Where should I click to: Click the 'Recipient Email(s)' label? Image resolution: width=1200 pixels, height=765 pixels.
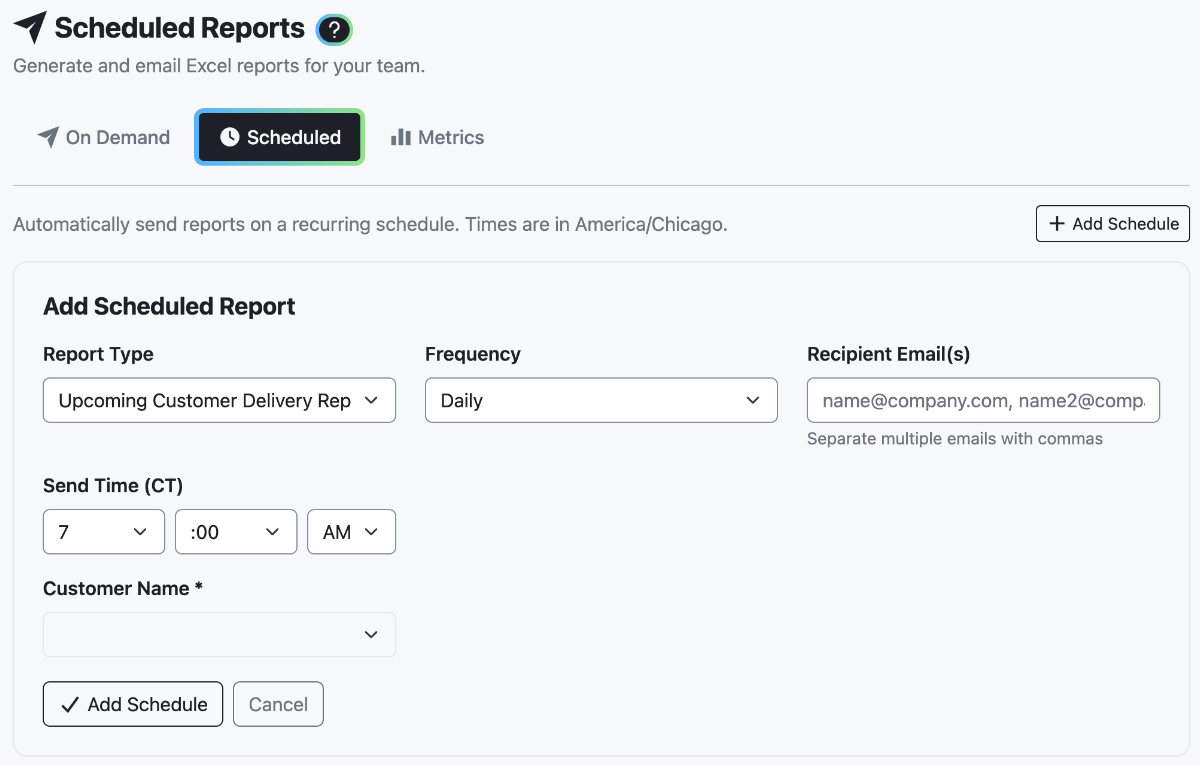click(889, 354)
